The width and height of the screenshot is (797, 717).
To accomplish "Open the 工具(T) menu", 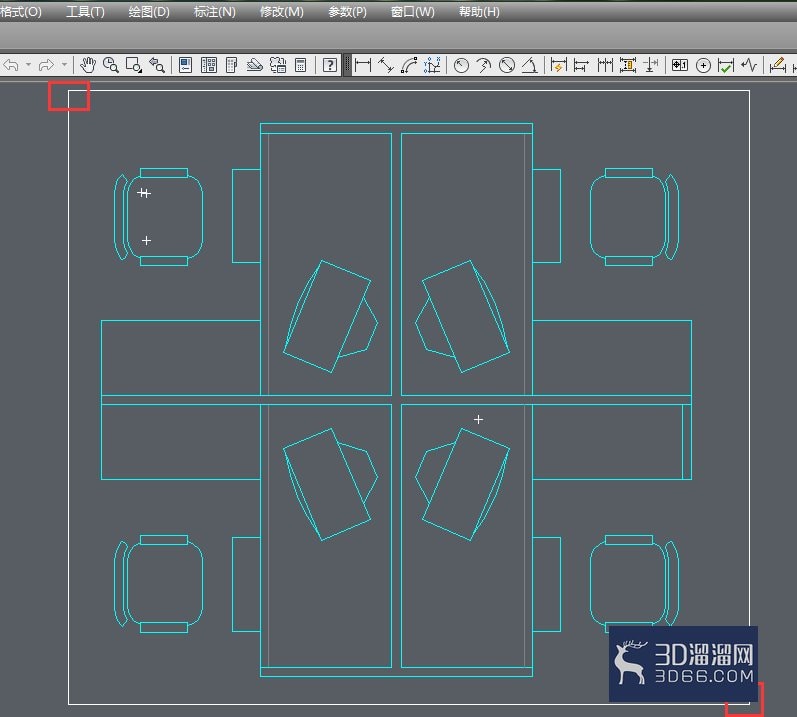I will (85, 11).
